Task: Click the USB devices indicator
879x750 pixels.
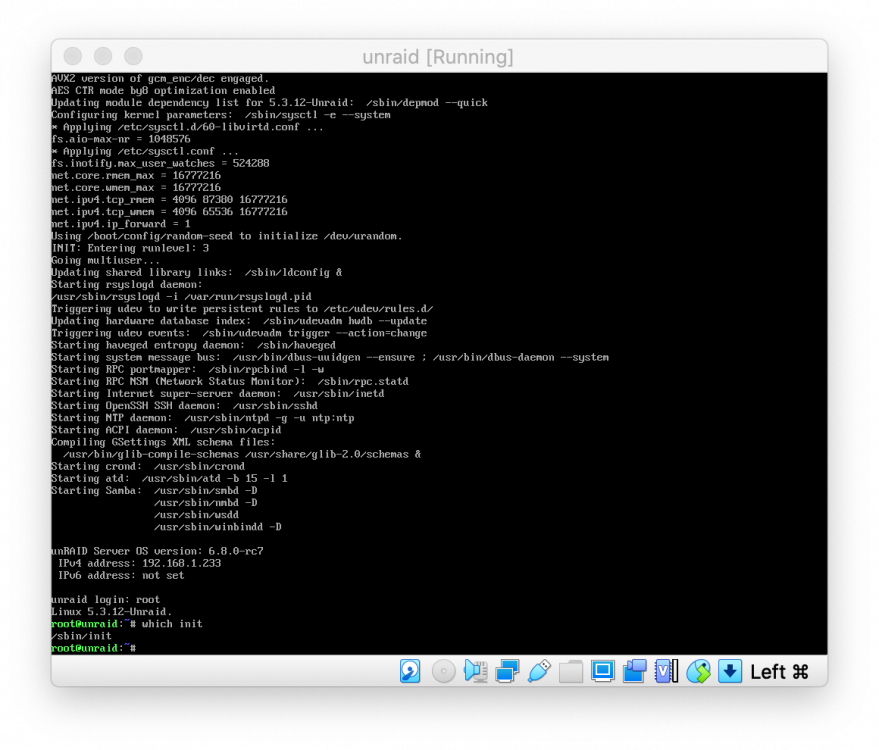Action: [539, 671]
